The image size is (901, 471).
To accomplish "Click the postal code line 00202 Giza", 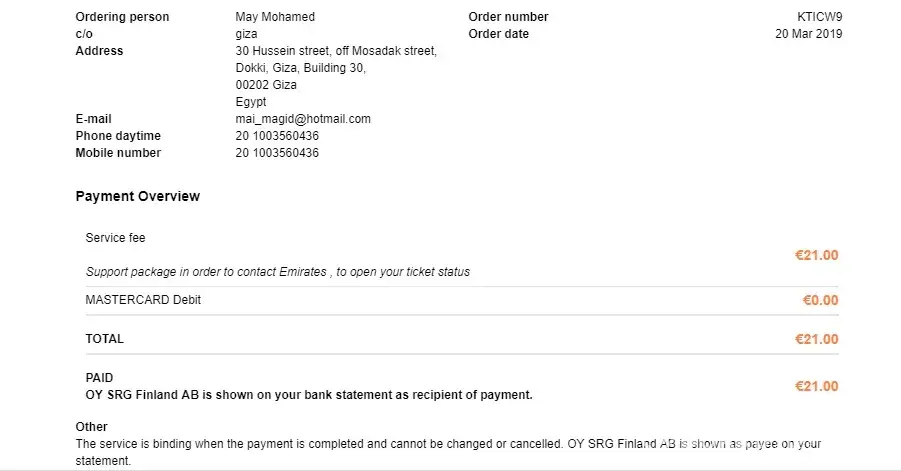I will click(x=266, y=85).
